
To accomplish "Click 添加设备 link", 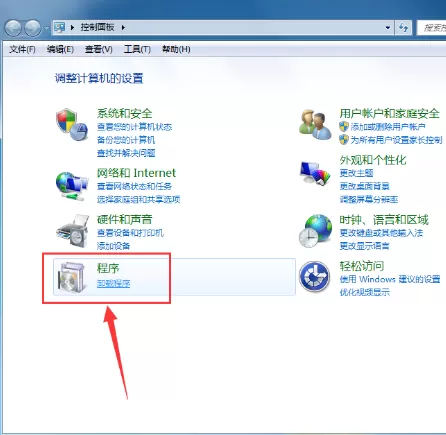I will [113, 246].
